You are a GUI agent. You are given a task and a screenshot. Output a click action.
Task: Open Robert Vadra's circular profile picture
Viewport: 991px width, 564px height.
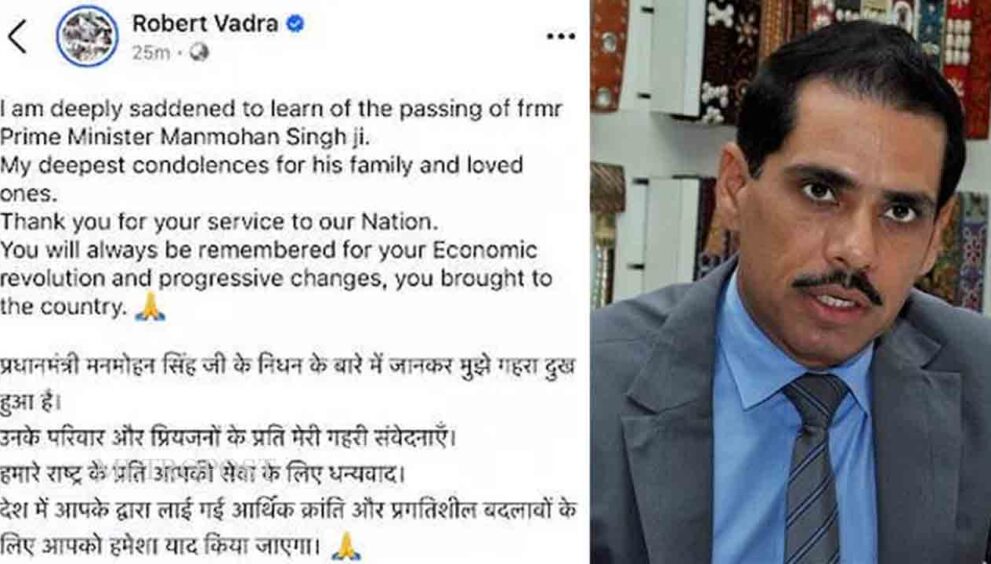[x=87, y=36]
